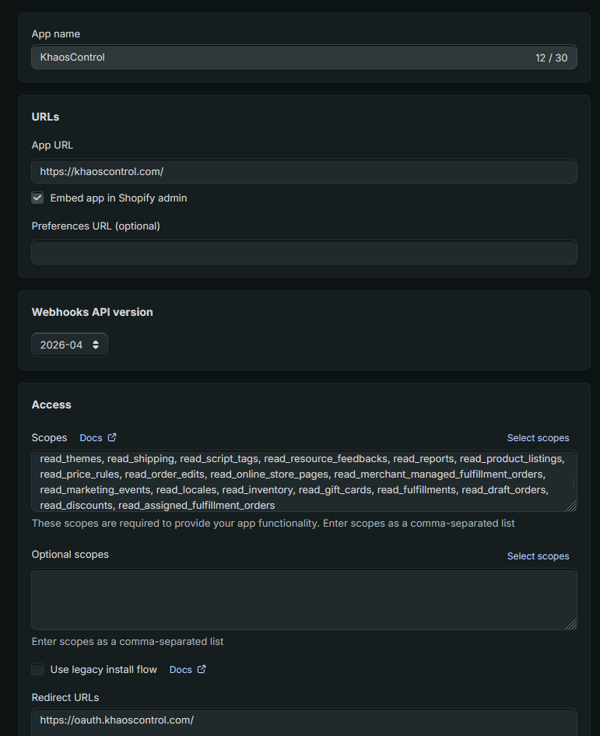Open the Docs link beside Scopes

click(x=91, y=438)
